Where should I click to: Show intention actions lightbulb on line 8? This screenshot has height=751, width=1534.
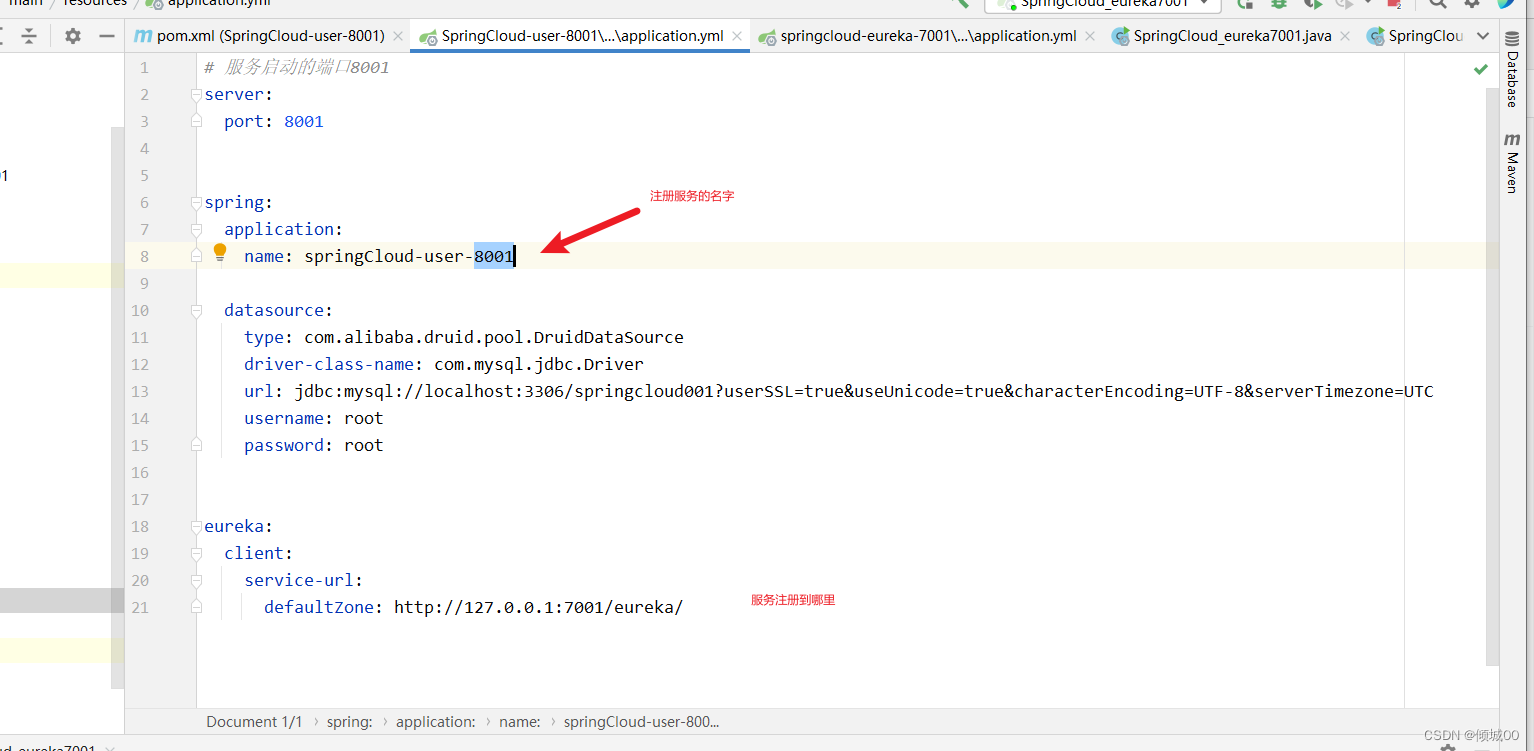point(220,253)
